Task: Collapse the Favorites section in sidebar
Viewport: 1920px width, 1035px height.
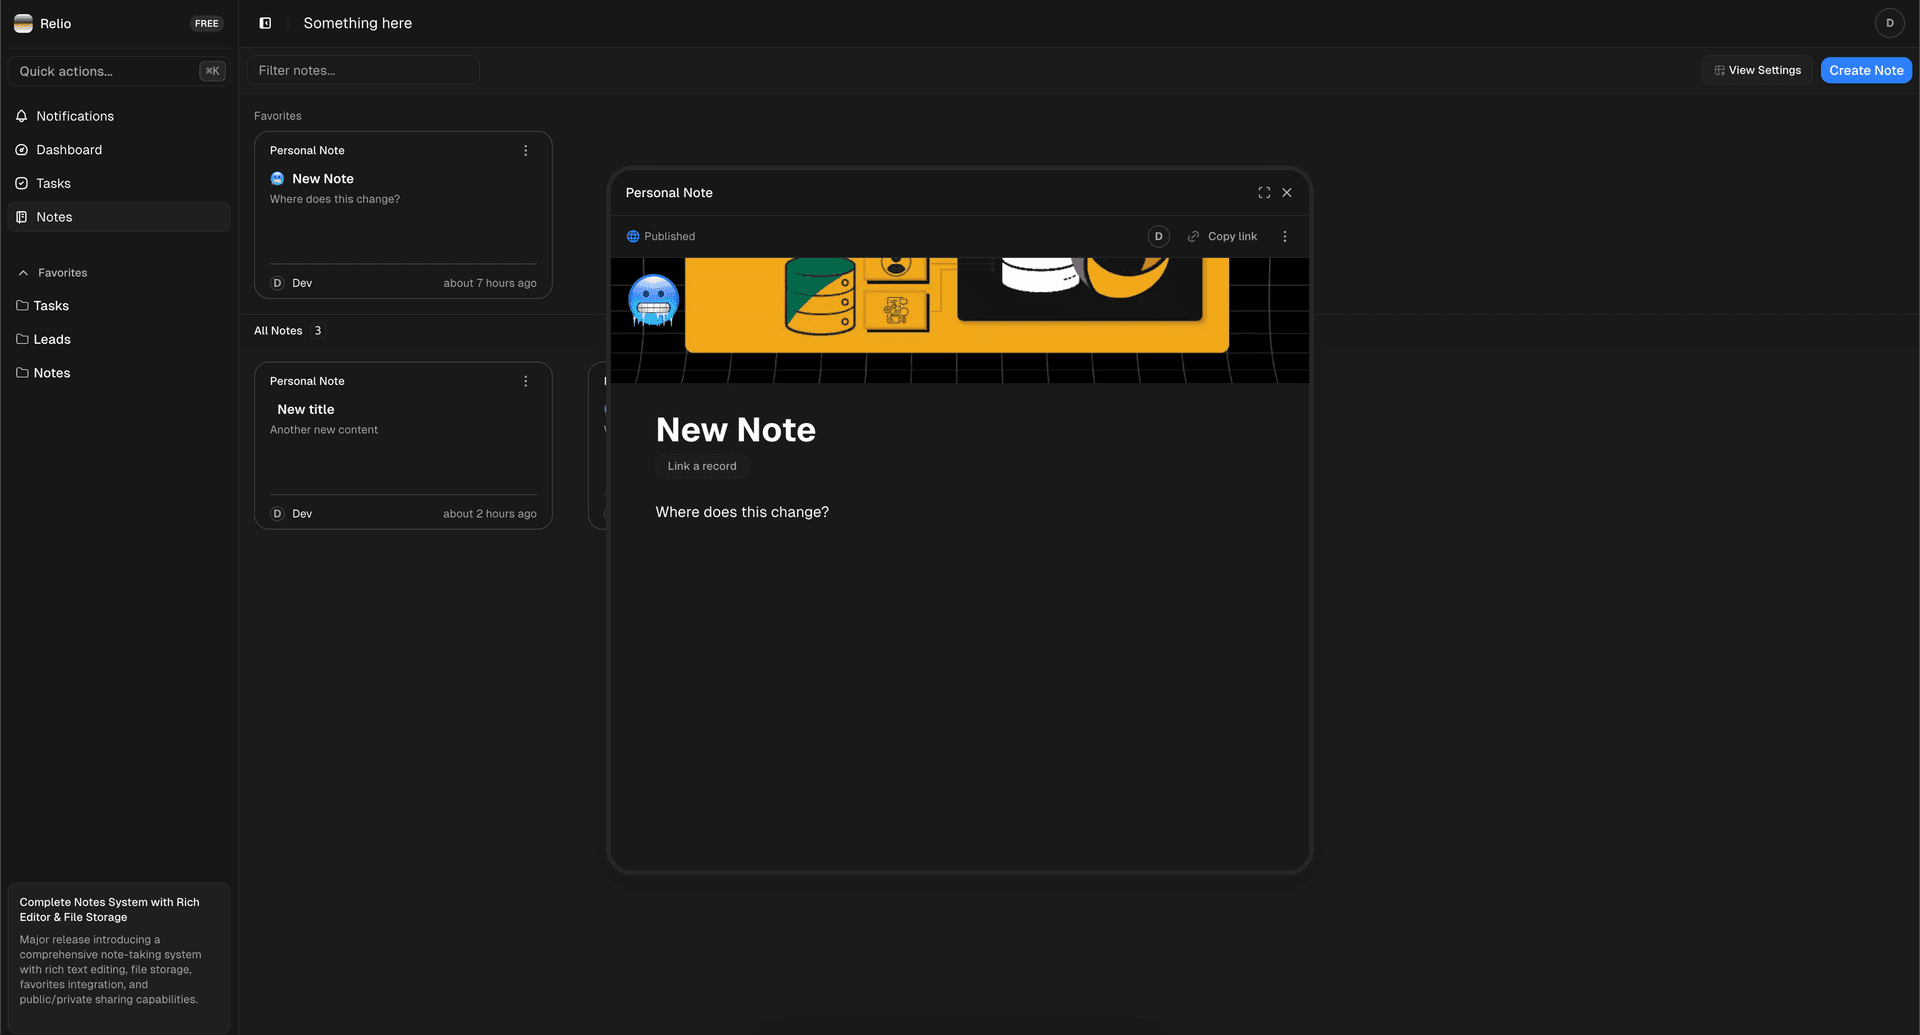Action: [x=24, y=273]
